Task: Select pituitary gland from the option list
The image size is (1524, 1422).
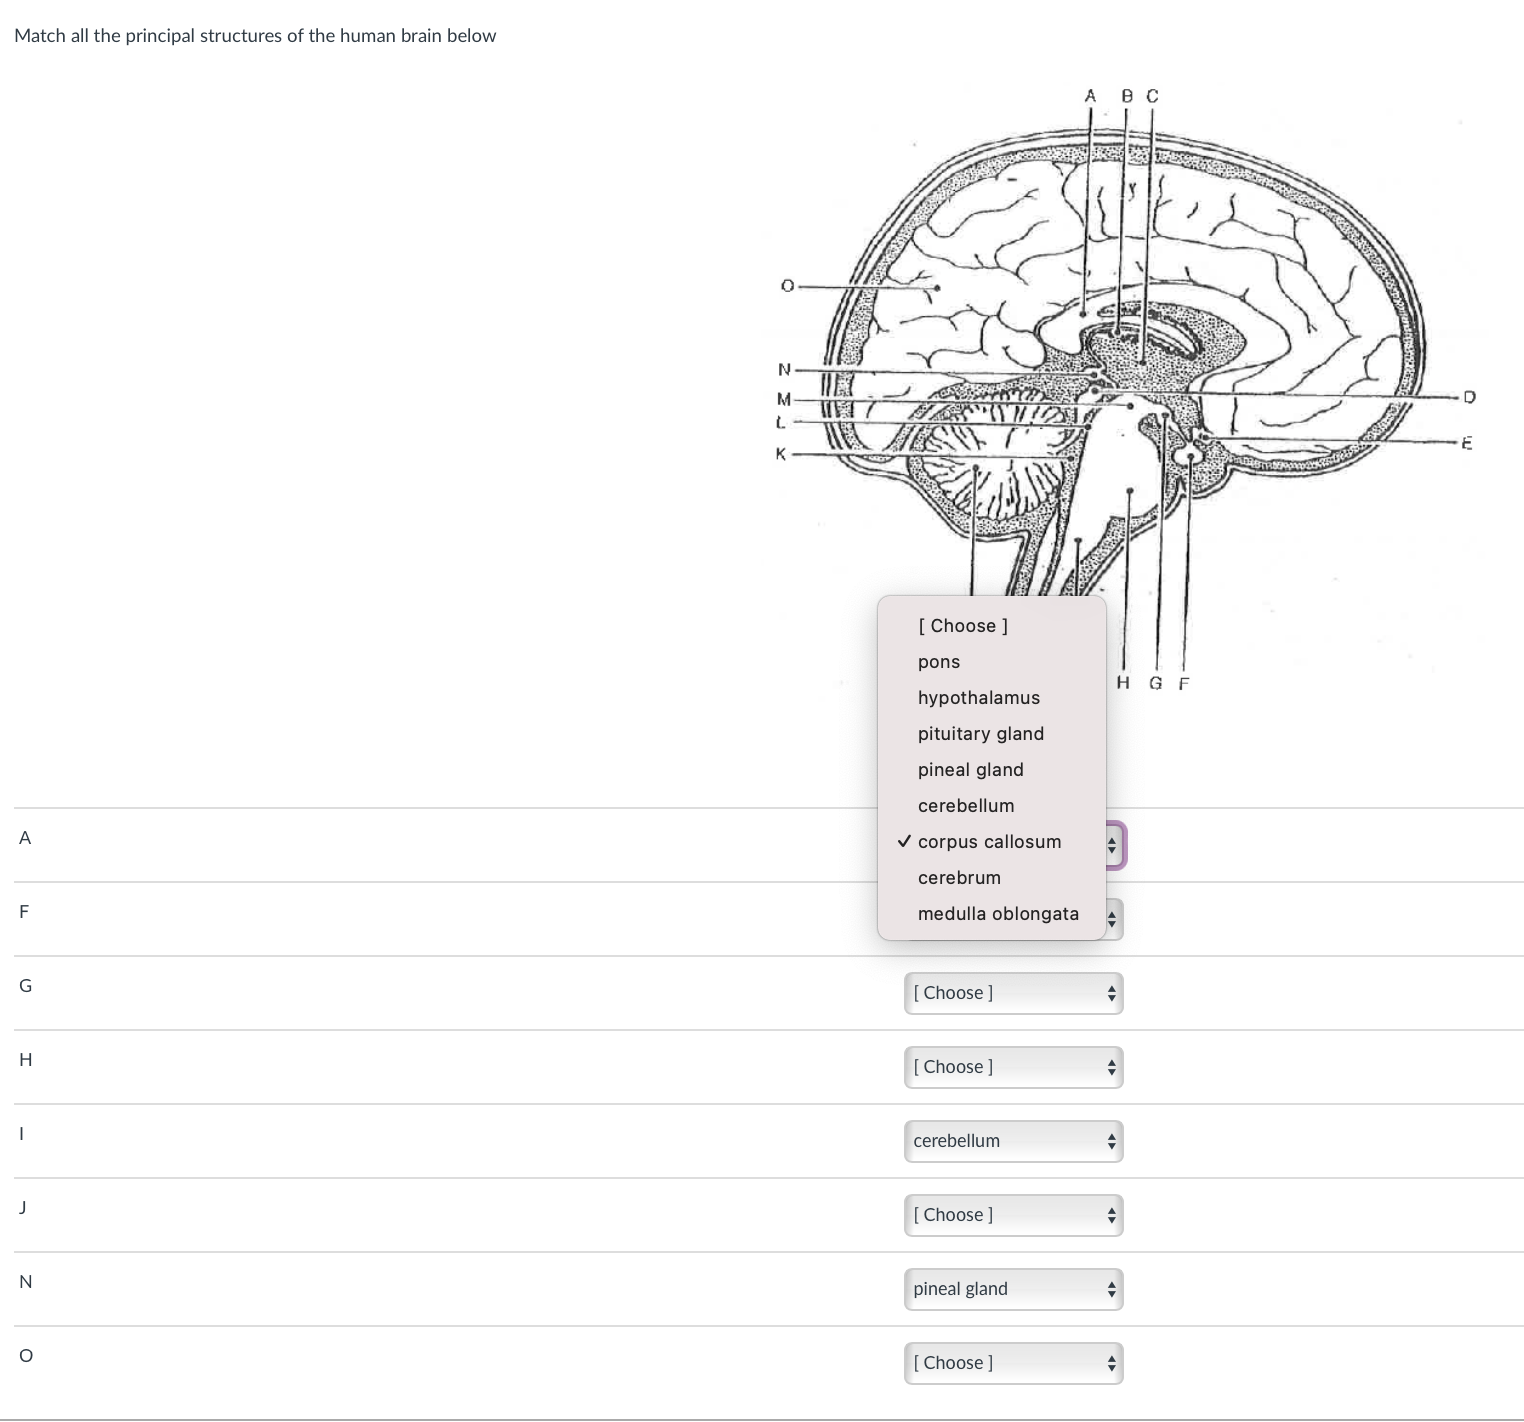Action: click(980, 733)
